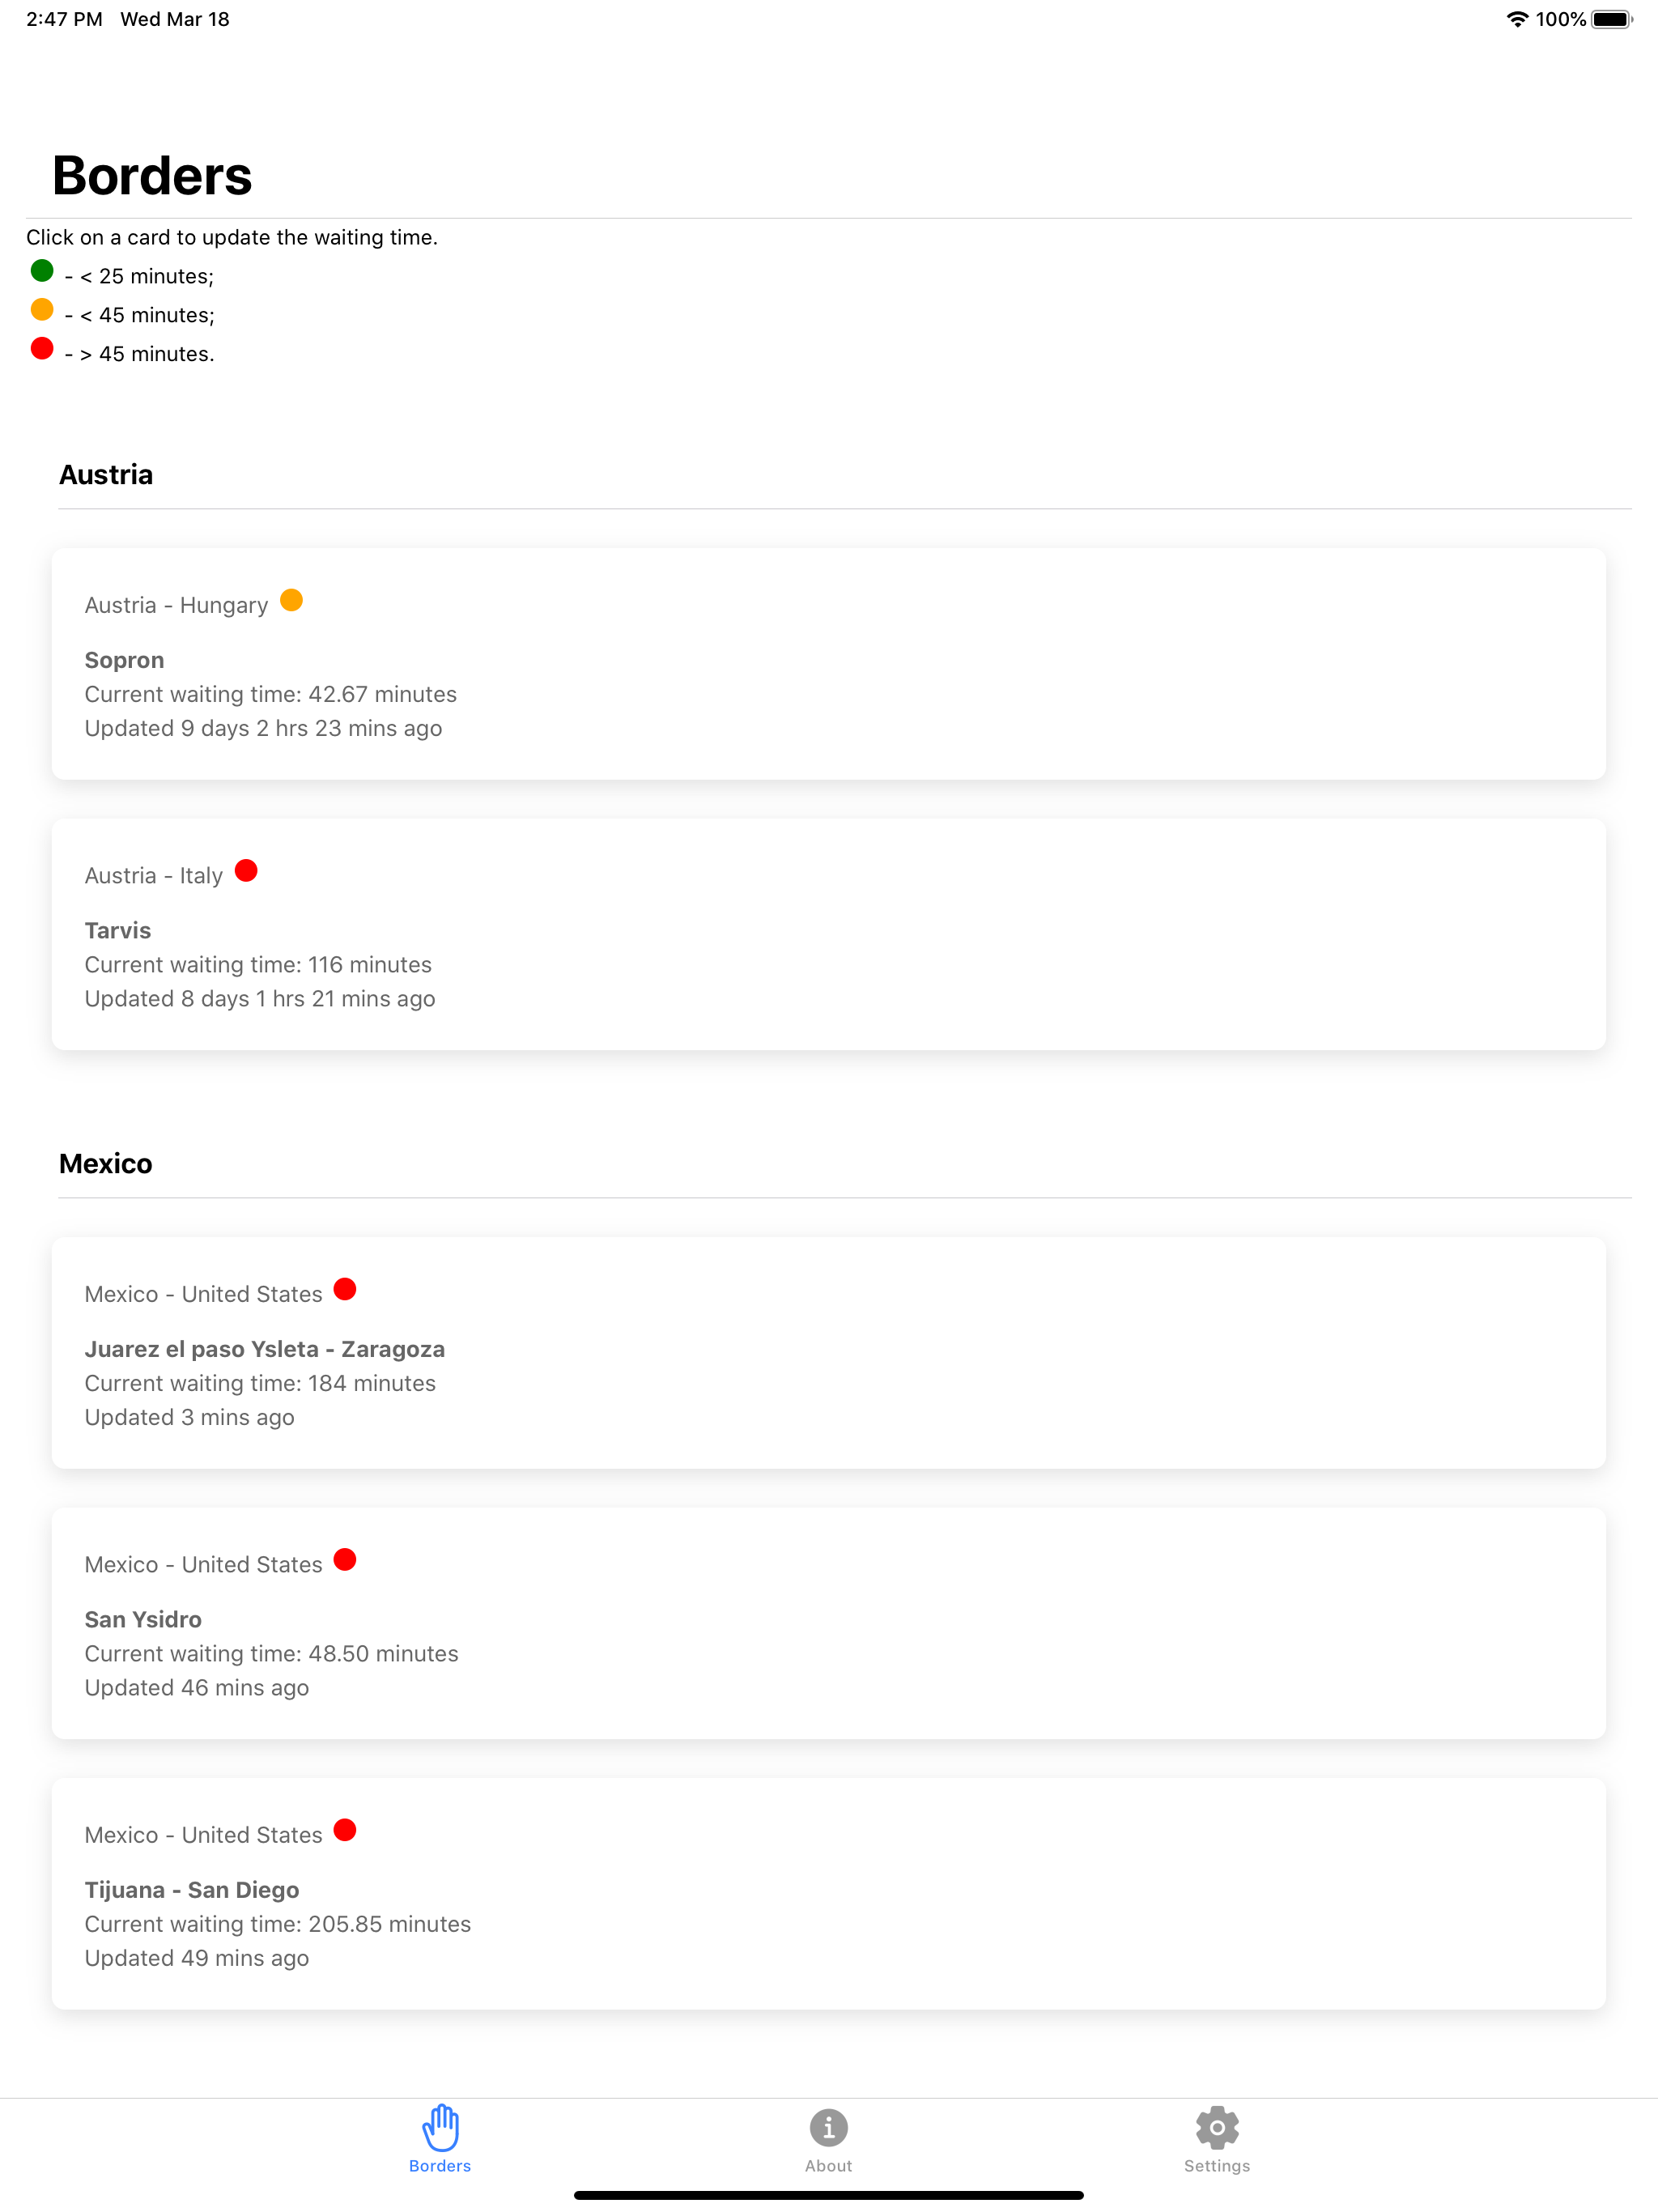Viewport: 1658px width, 2212px height.
Task: Select the San Ysidro border card
Action: point(828,1623)
